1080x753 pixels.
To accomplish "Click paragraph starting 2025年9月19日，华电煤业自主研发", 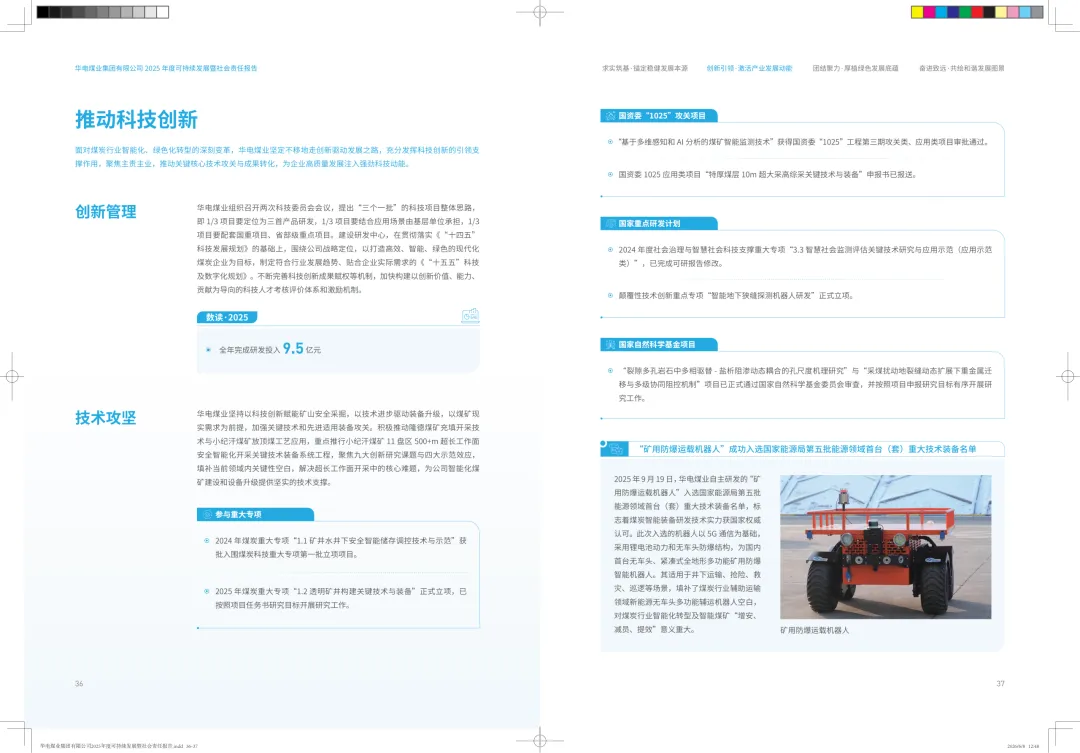I will click(x=687, y=553).
